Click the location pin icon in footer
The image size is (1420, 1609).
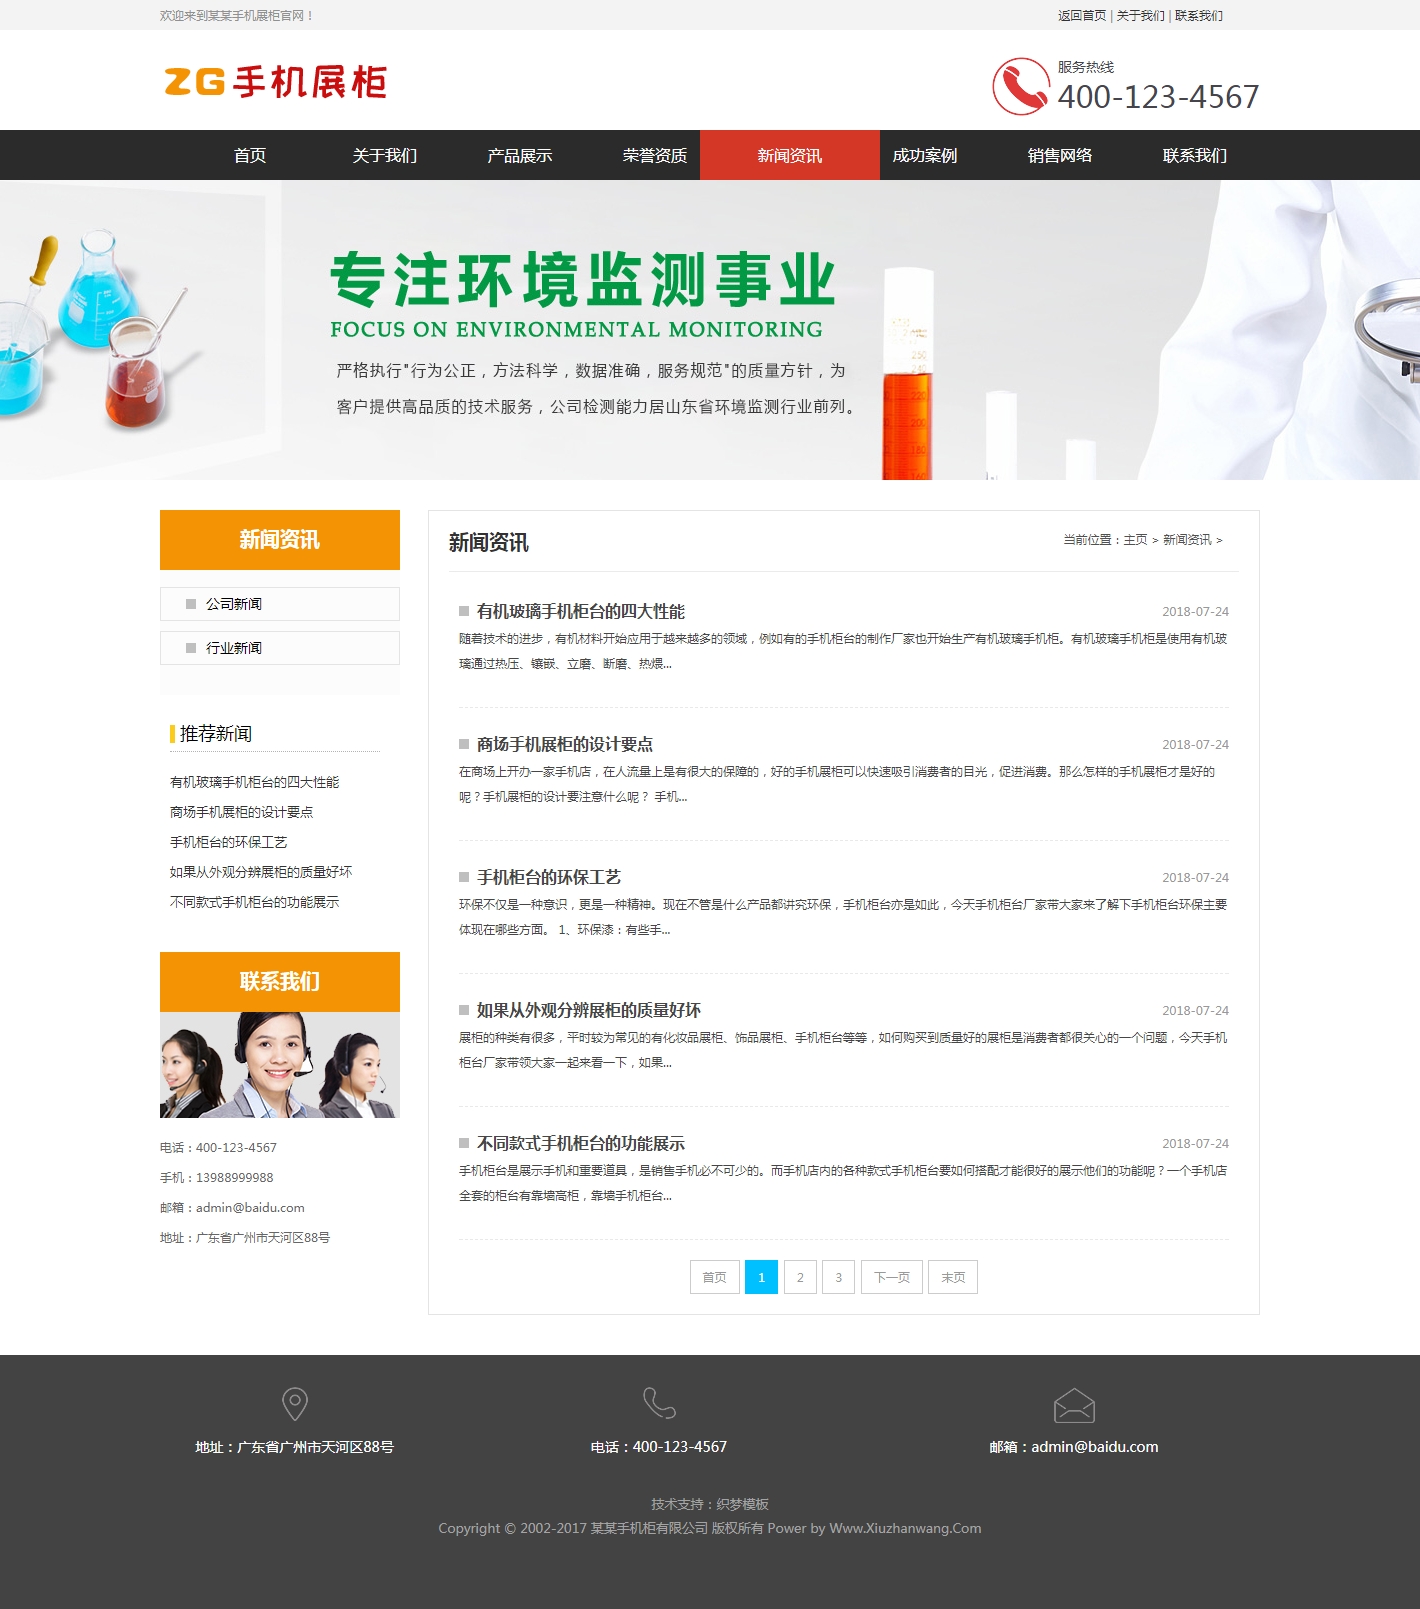295,1404
